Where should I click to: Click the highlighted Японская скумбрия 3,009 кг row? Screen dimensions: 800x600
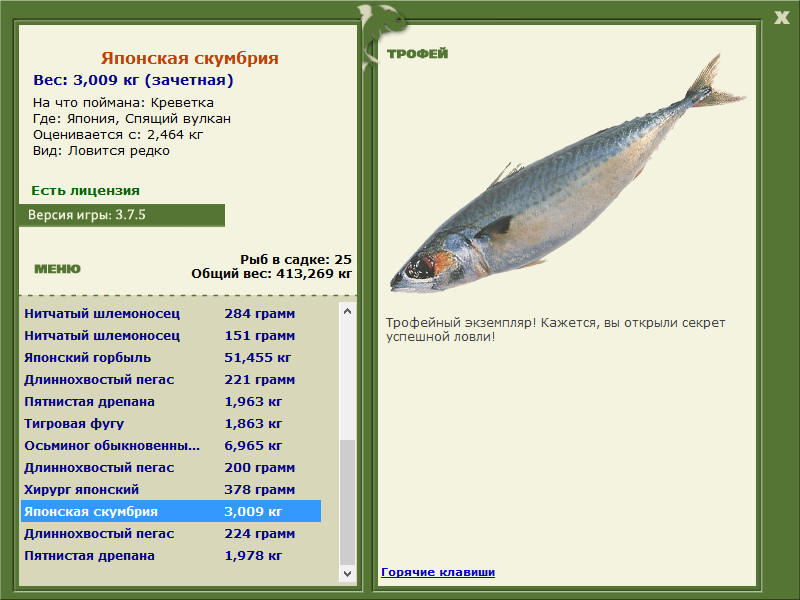(x=171, y=511)
